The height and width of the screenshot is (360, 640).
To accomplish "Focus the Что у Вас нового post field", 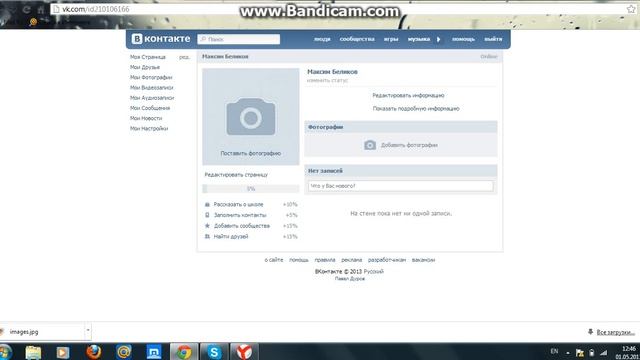I will 401,186.
